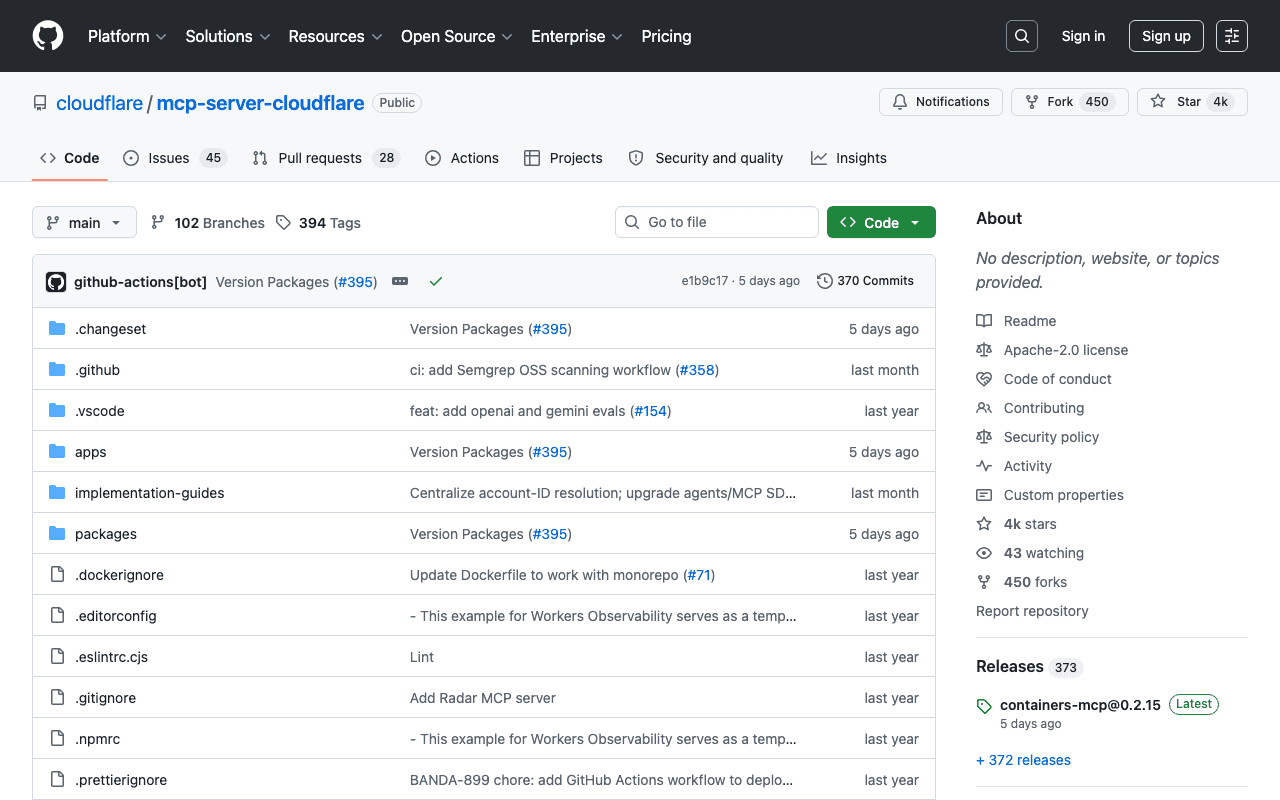1280x800 pixels.
Task: Click the tag icon next to 394 Tags
Action: pos(283,223)
